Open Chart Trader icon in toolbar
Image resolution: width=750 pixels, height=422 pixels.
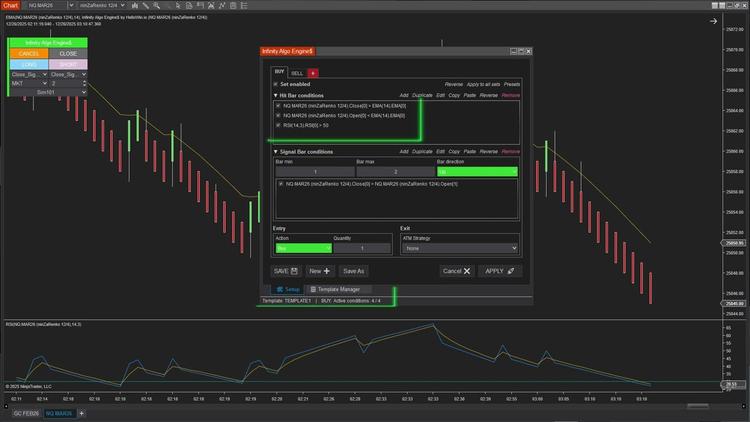tap(200, 5)
